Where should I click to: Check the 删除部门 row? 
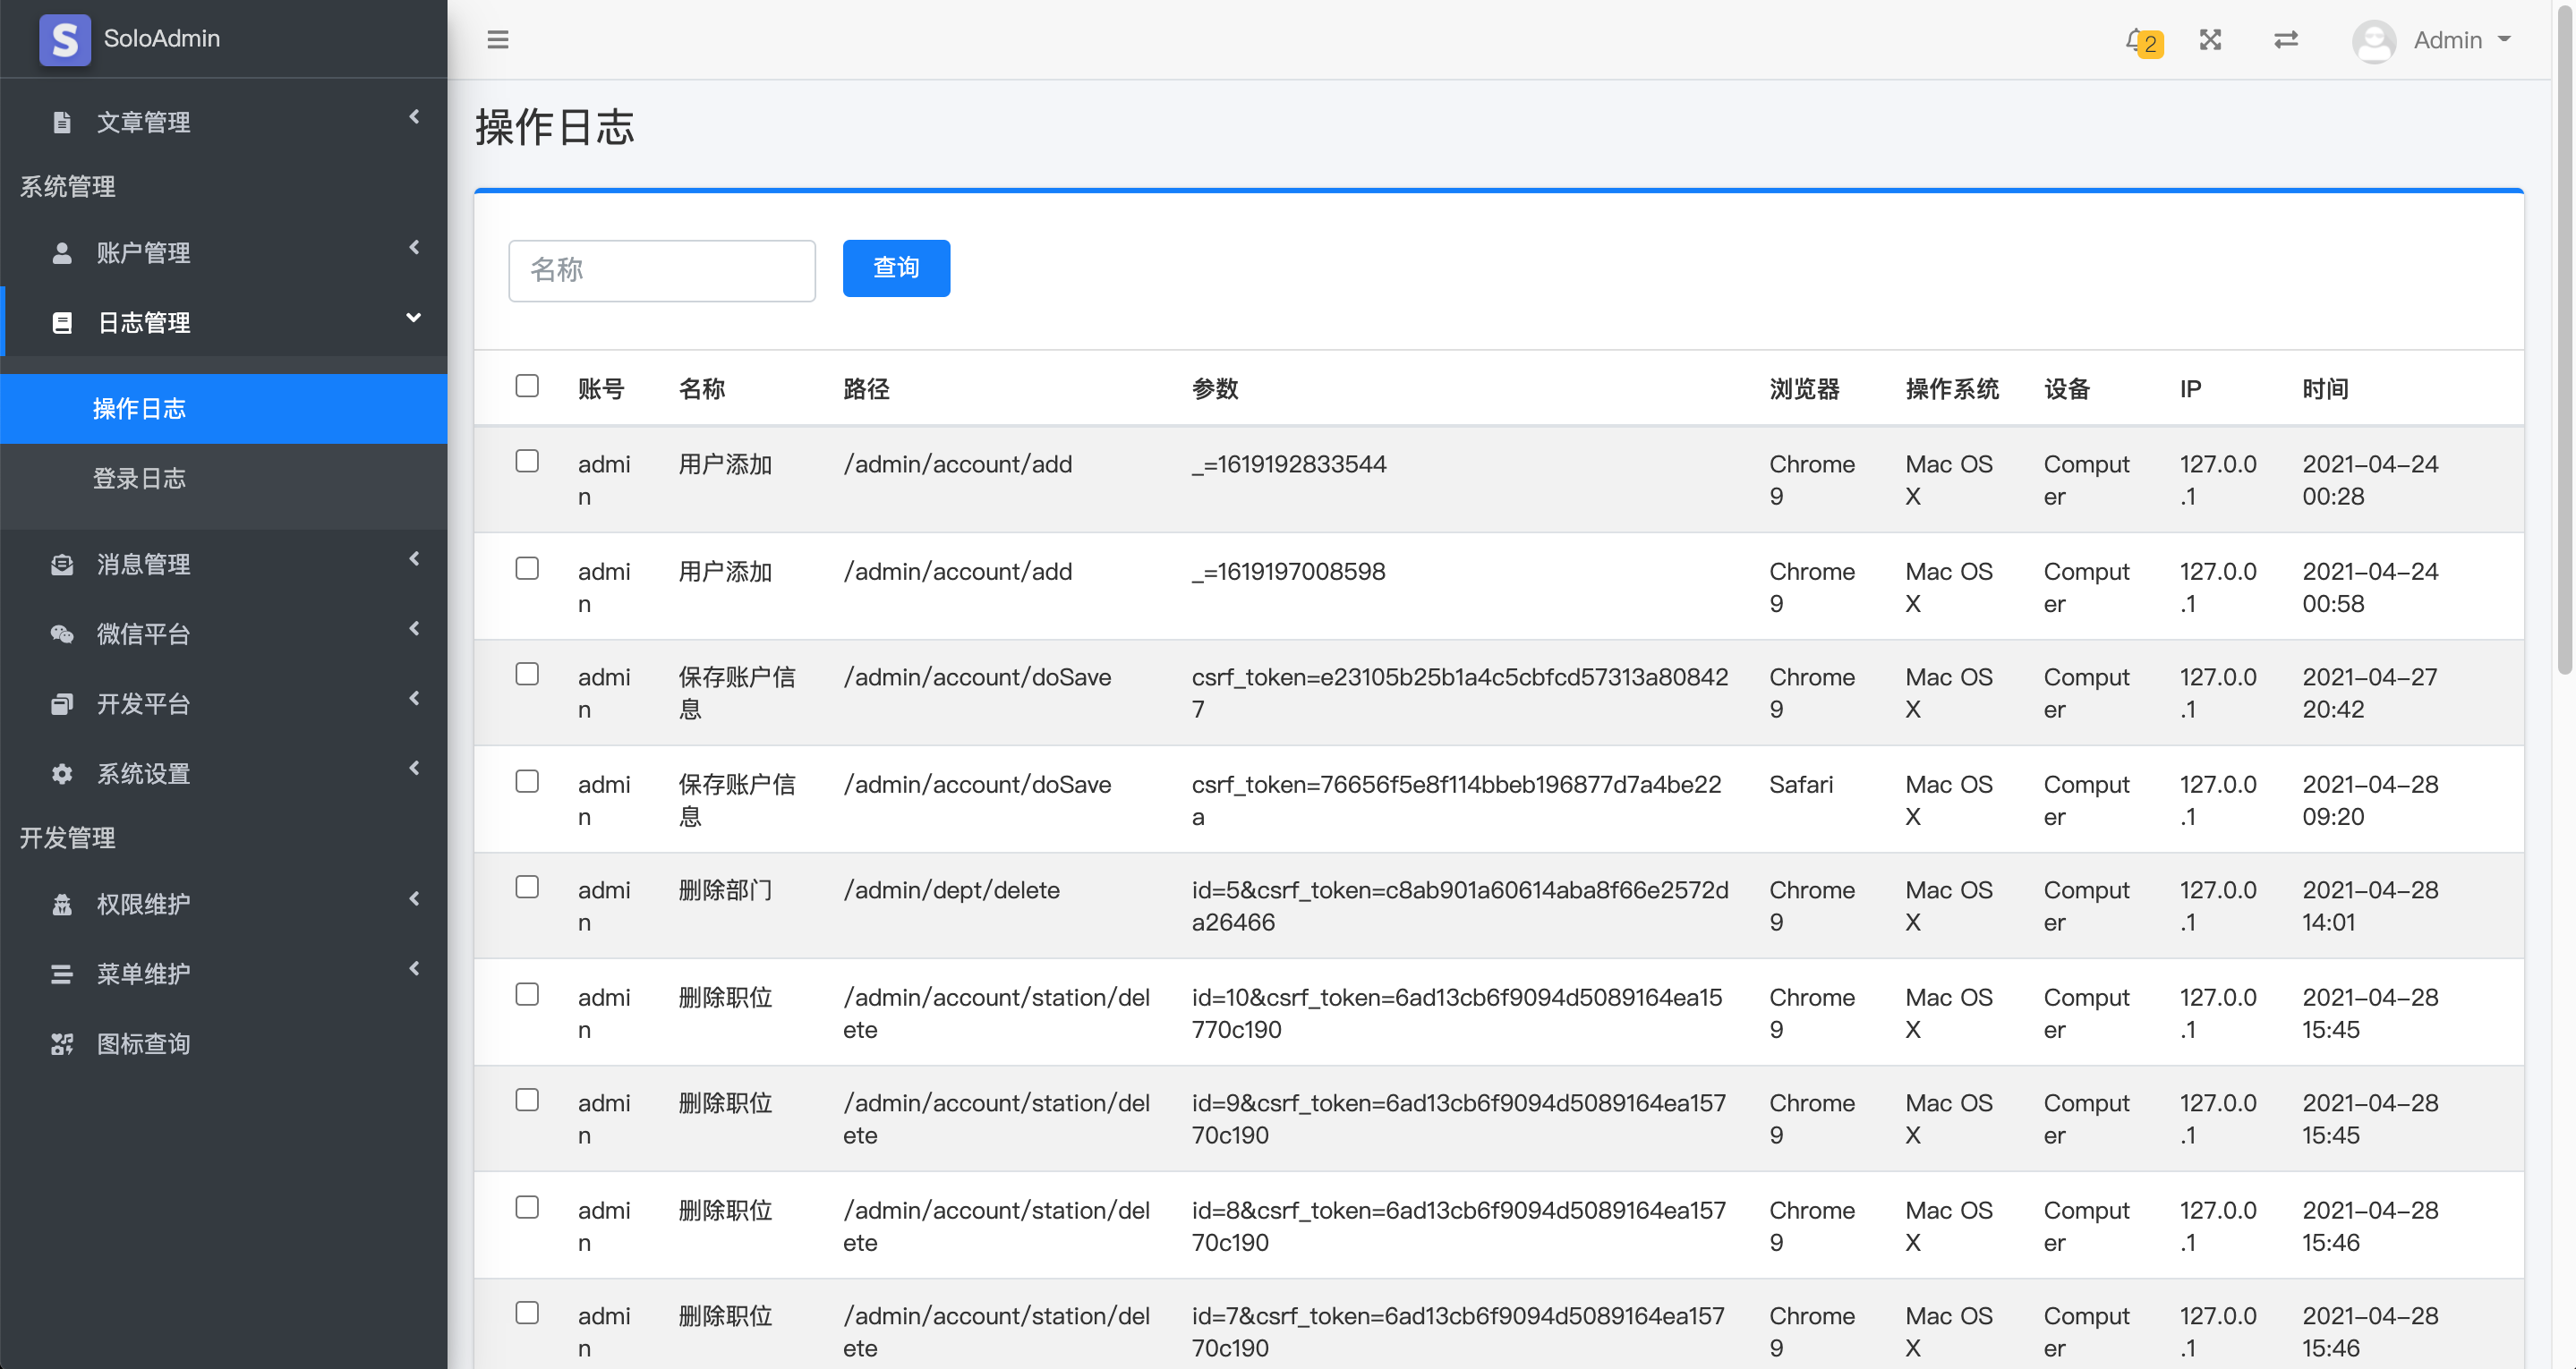527,886
